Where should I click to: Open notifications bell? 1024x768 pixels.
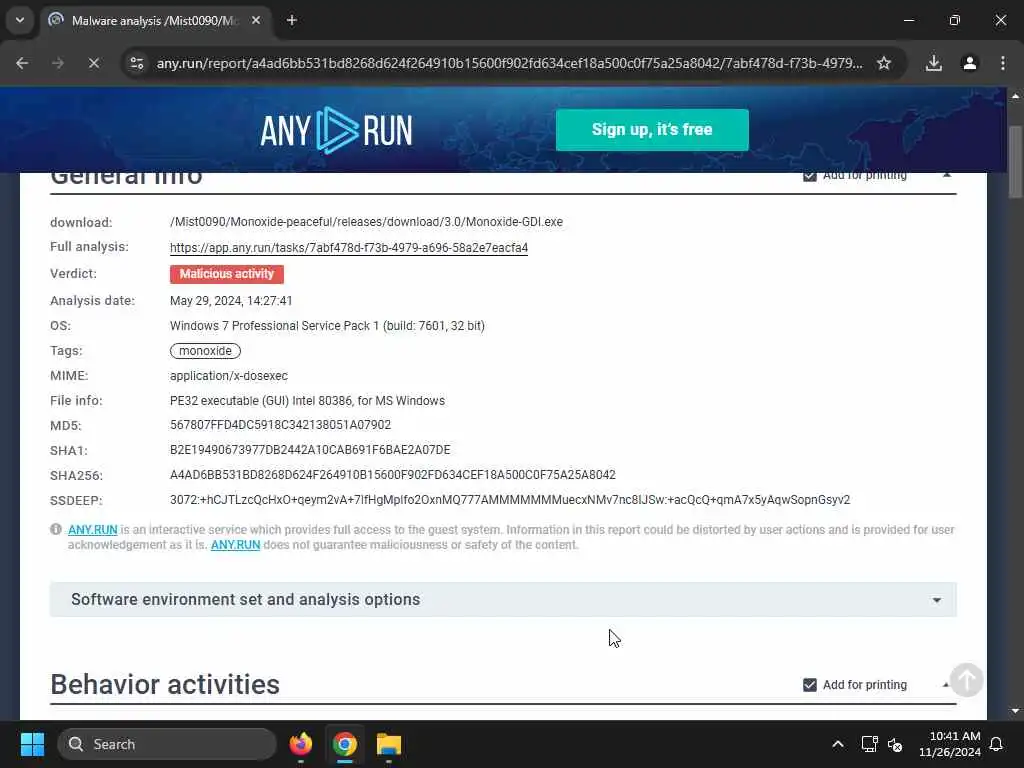click(997, 744)
